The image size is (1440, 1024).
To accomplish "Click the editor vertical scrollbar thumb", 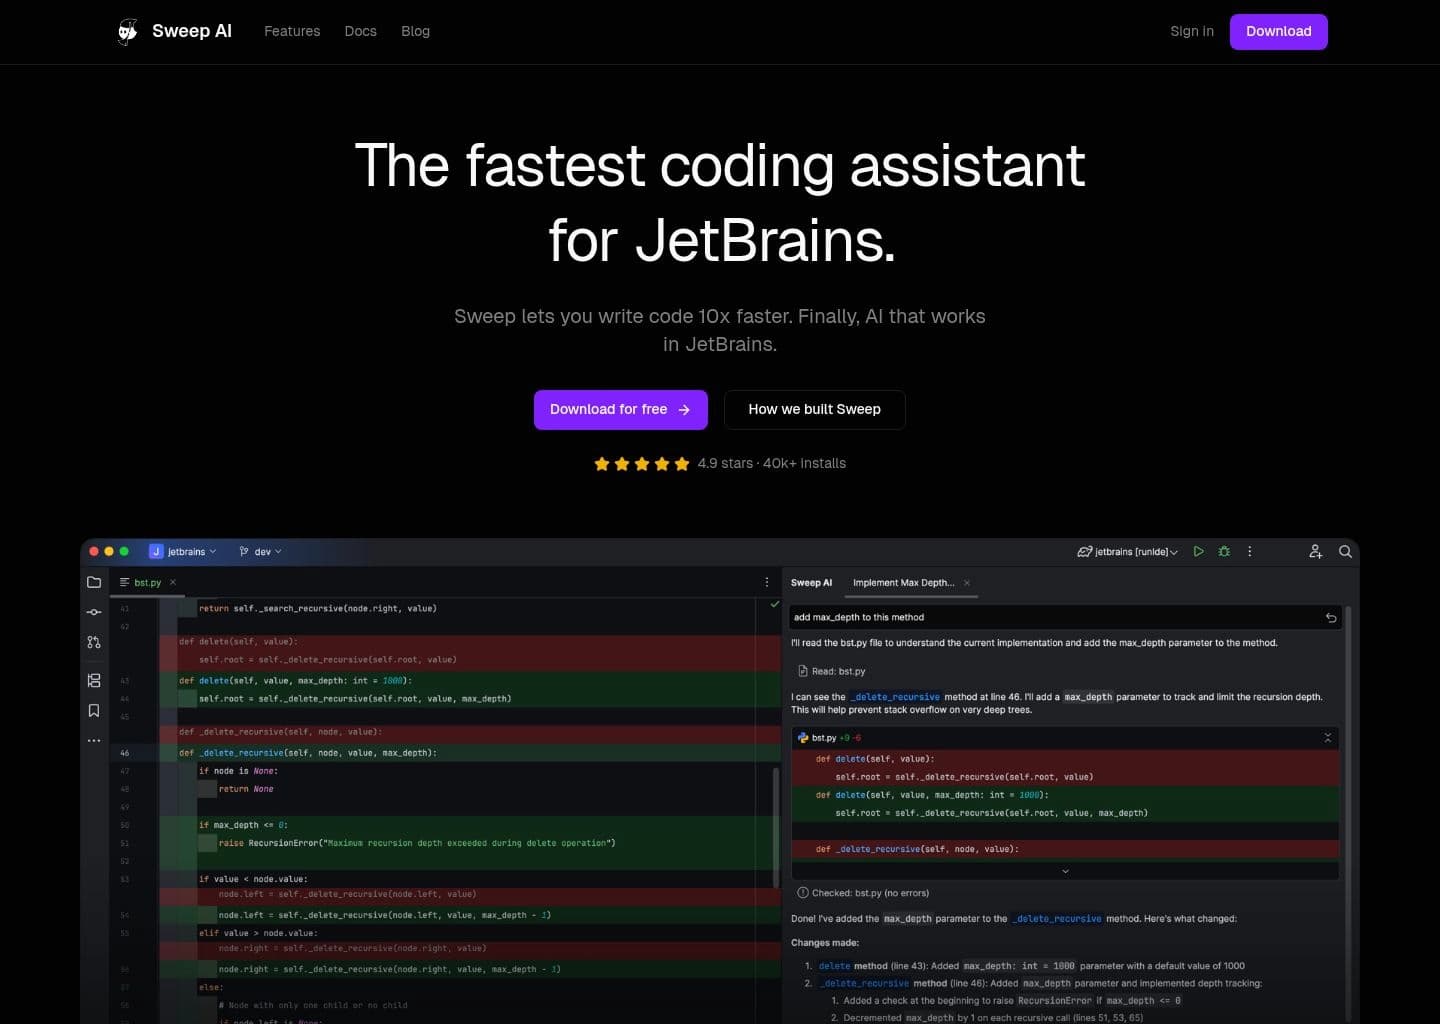I will (x=776, y=827).
